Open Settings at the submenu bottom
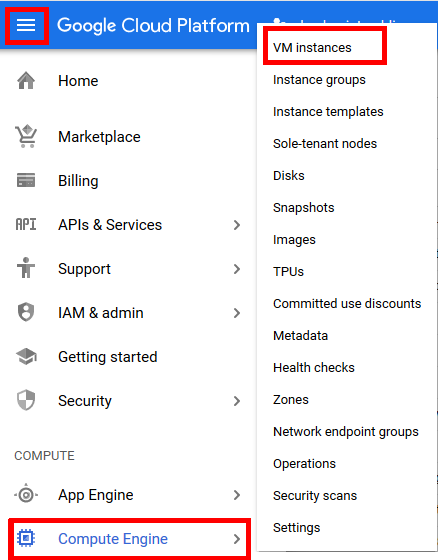The height and width of the screenshot is (560, 438). coord(297,528)
